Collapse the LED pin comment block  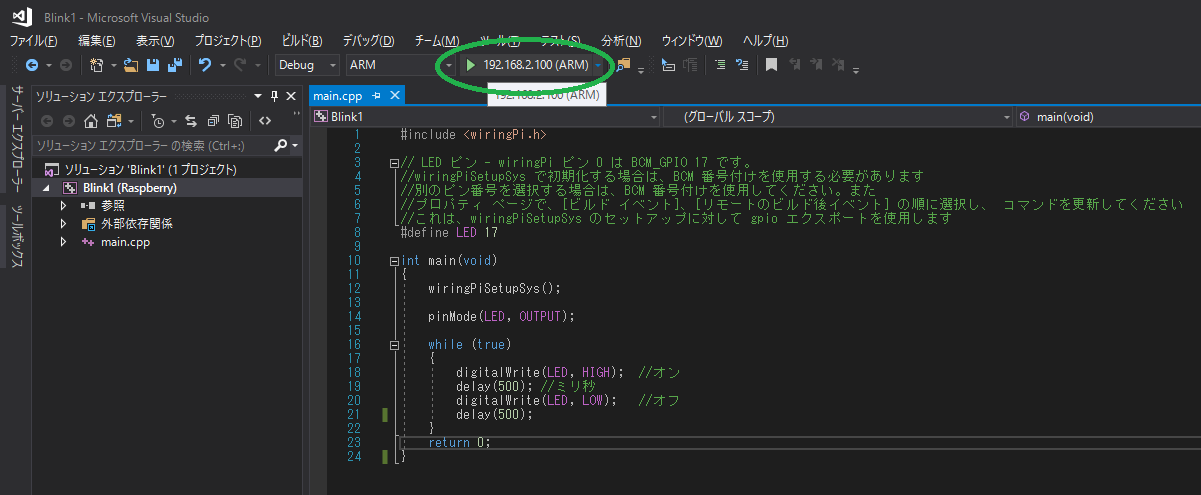click(x=394, y=163)
